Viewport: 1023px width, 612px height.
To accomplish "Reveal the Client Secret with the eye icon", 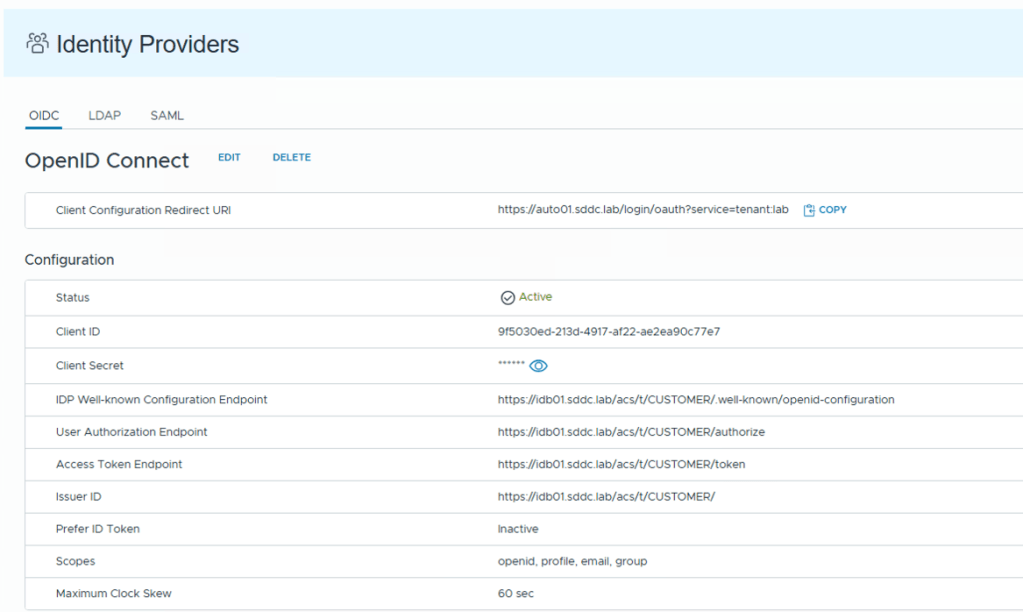I will click(538, 366).
